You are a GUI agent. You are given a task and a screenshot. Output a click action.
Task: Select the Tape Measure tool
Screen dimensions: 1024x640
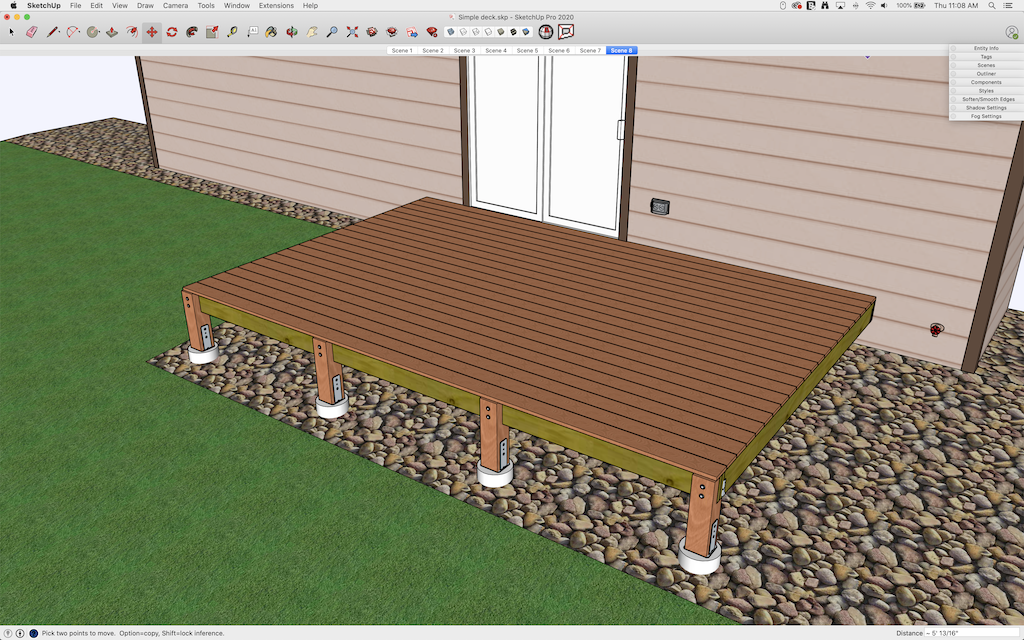coord(232,32)
